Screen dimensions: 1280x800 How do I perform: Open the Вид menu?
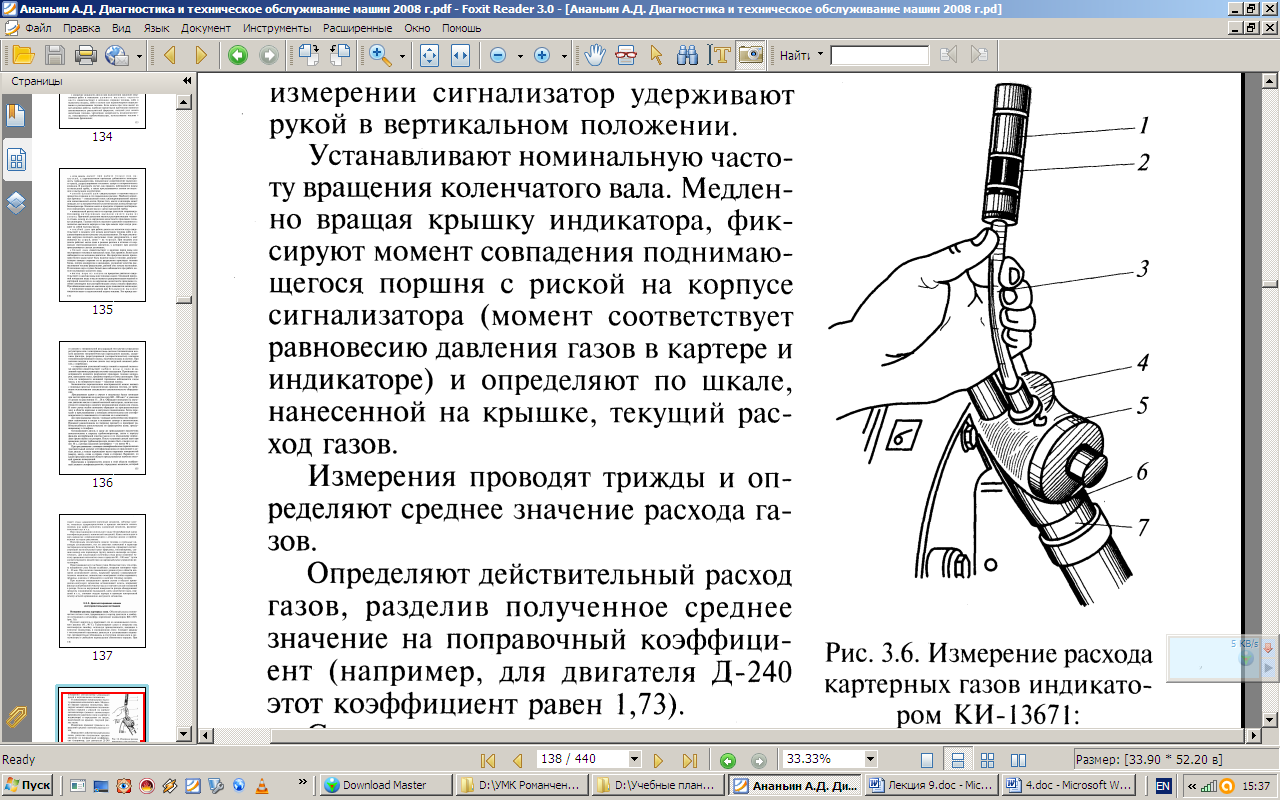[122, 28]
